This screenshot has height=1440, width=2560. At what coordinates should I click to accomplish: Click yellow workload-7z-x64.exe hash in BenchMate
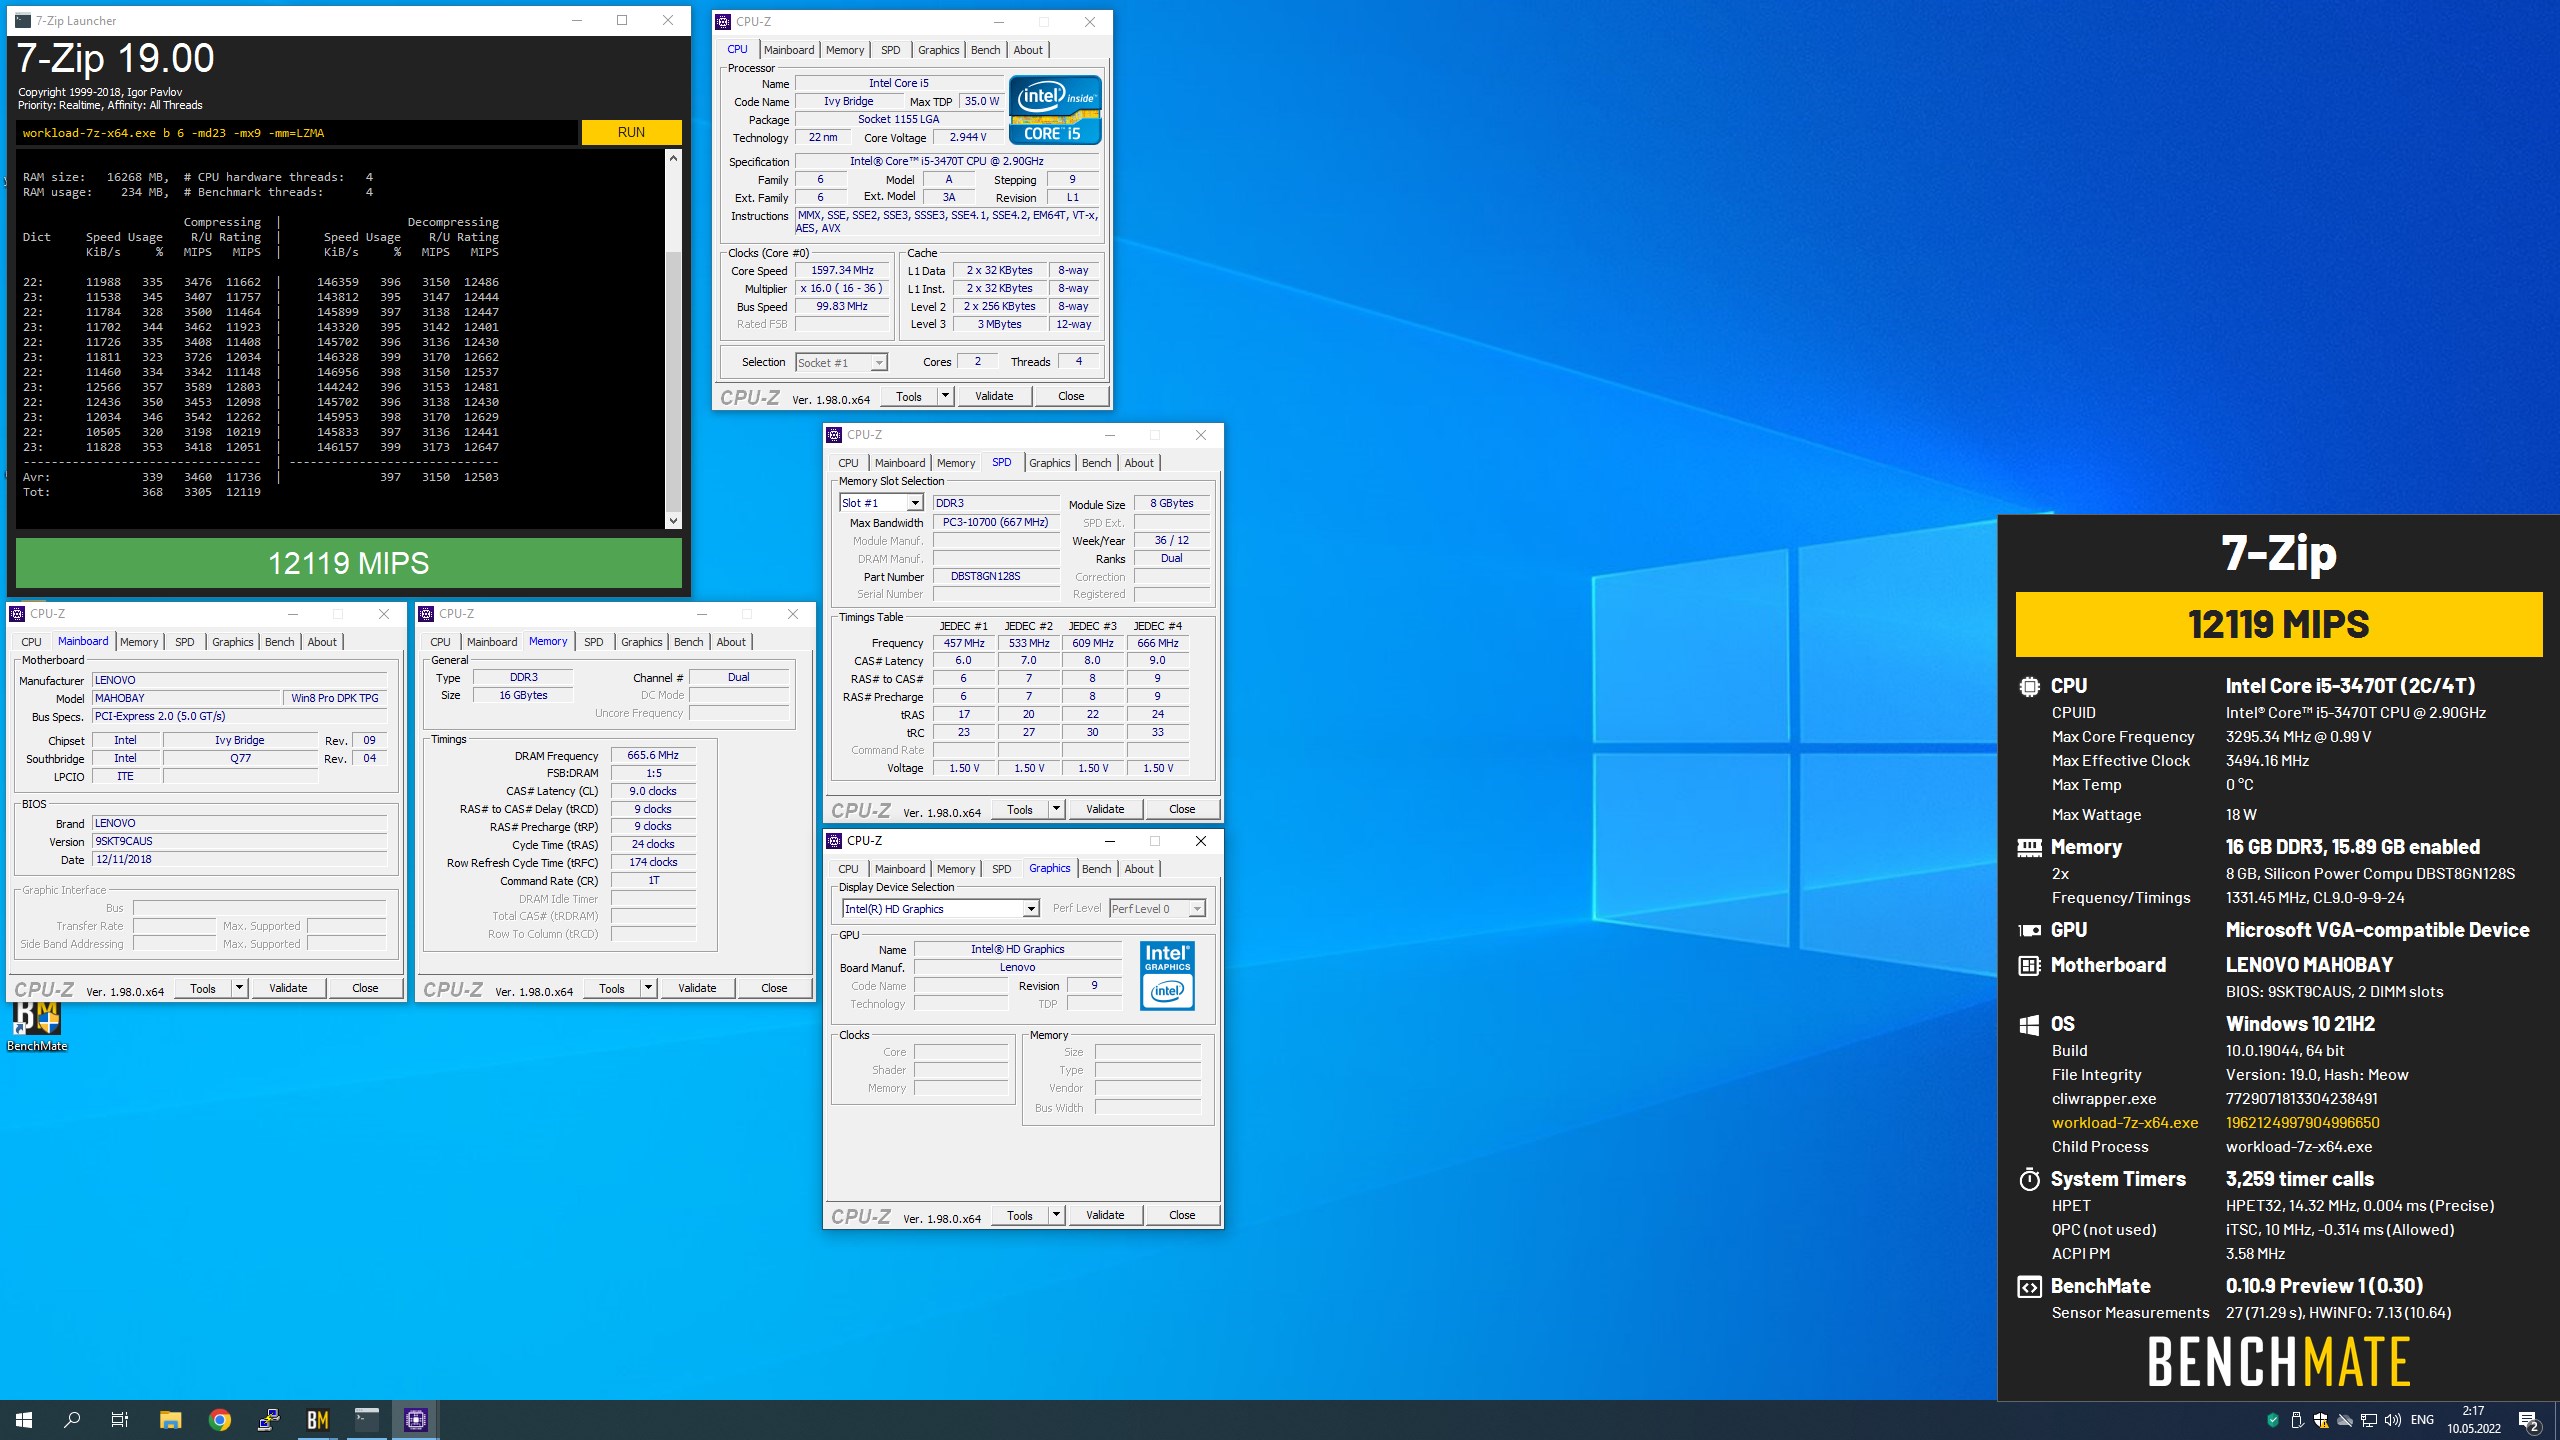[2302, 1123]
